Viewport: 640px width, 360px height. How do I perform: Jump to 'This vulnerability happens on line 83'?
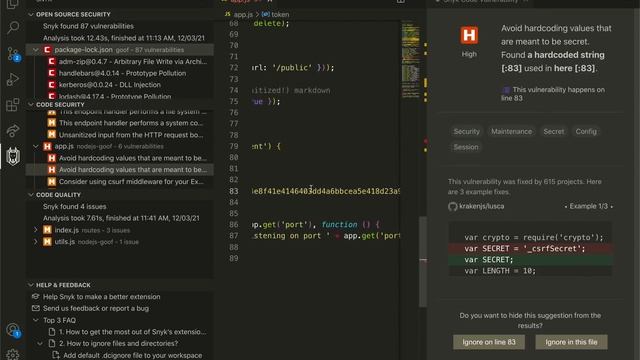pyautogui.click(x=553, y=94)
